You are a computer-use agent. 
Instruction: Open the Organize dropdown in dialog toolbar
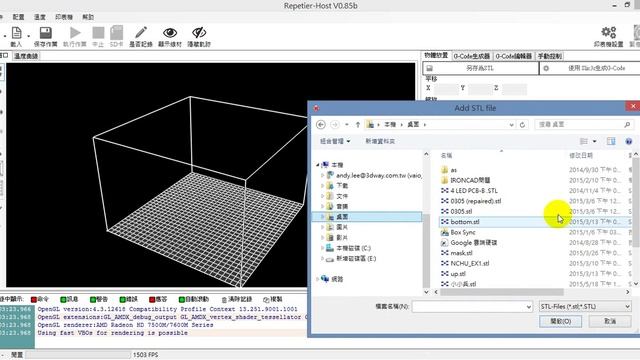335,141
